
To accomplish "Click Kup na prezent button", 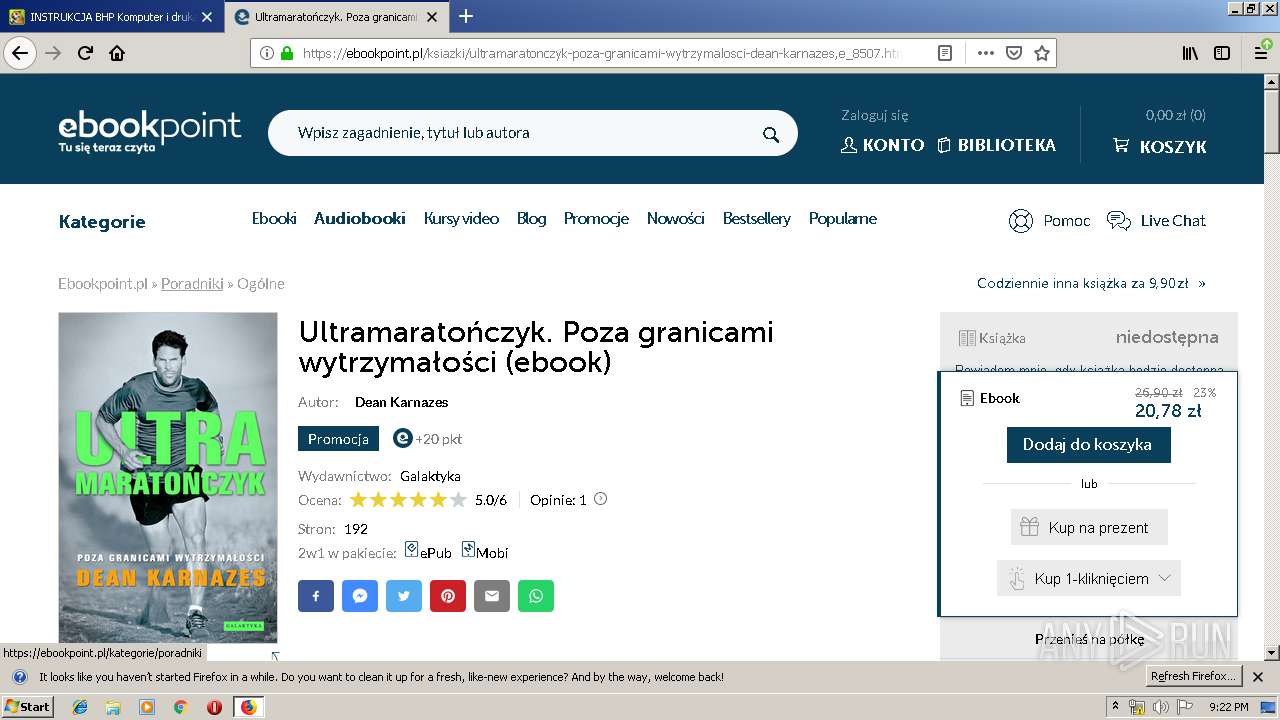I will (1089, 527).
